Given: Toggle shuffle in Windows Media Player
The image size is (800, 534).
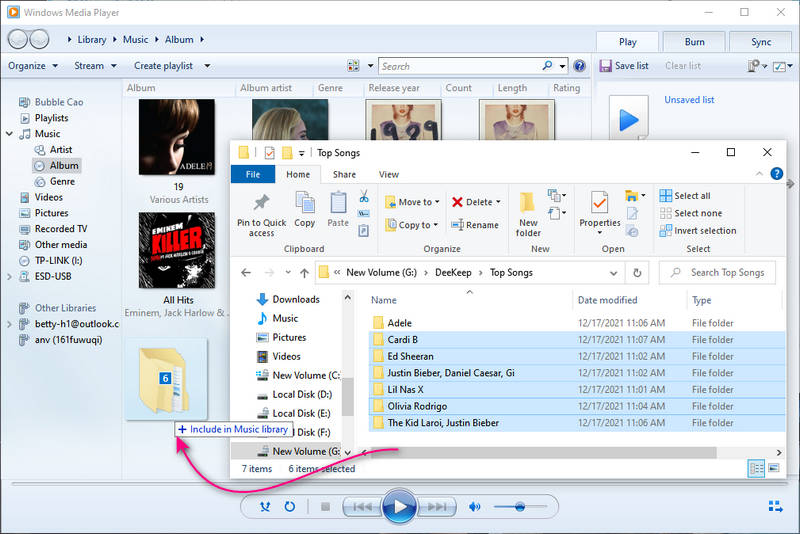Looking at the screenshot, I should click(265, 506).
